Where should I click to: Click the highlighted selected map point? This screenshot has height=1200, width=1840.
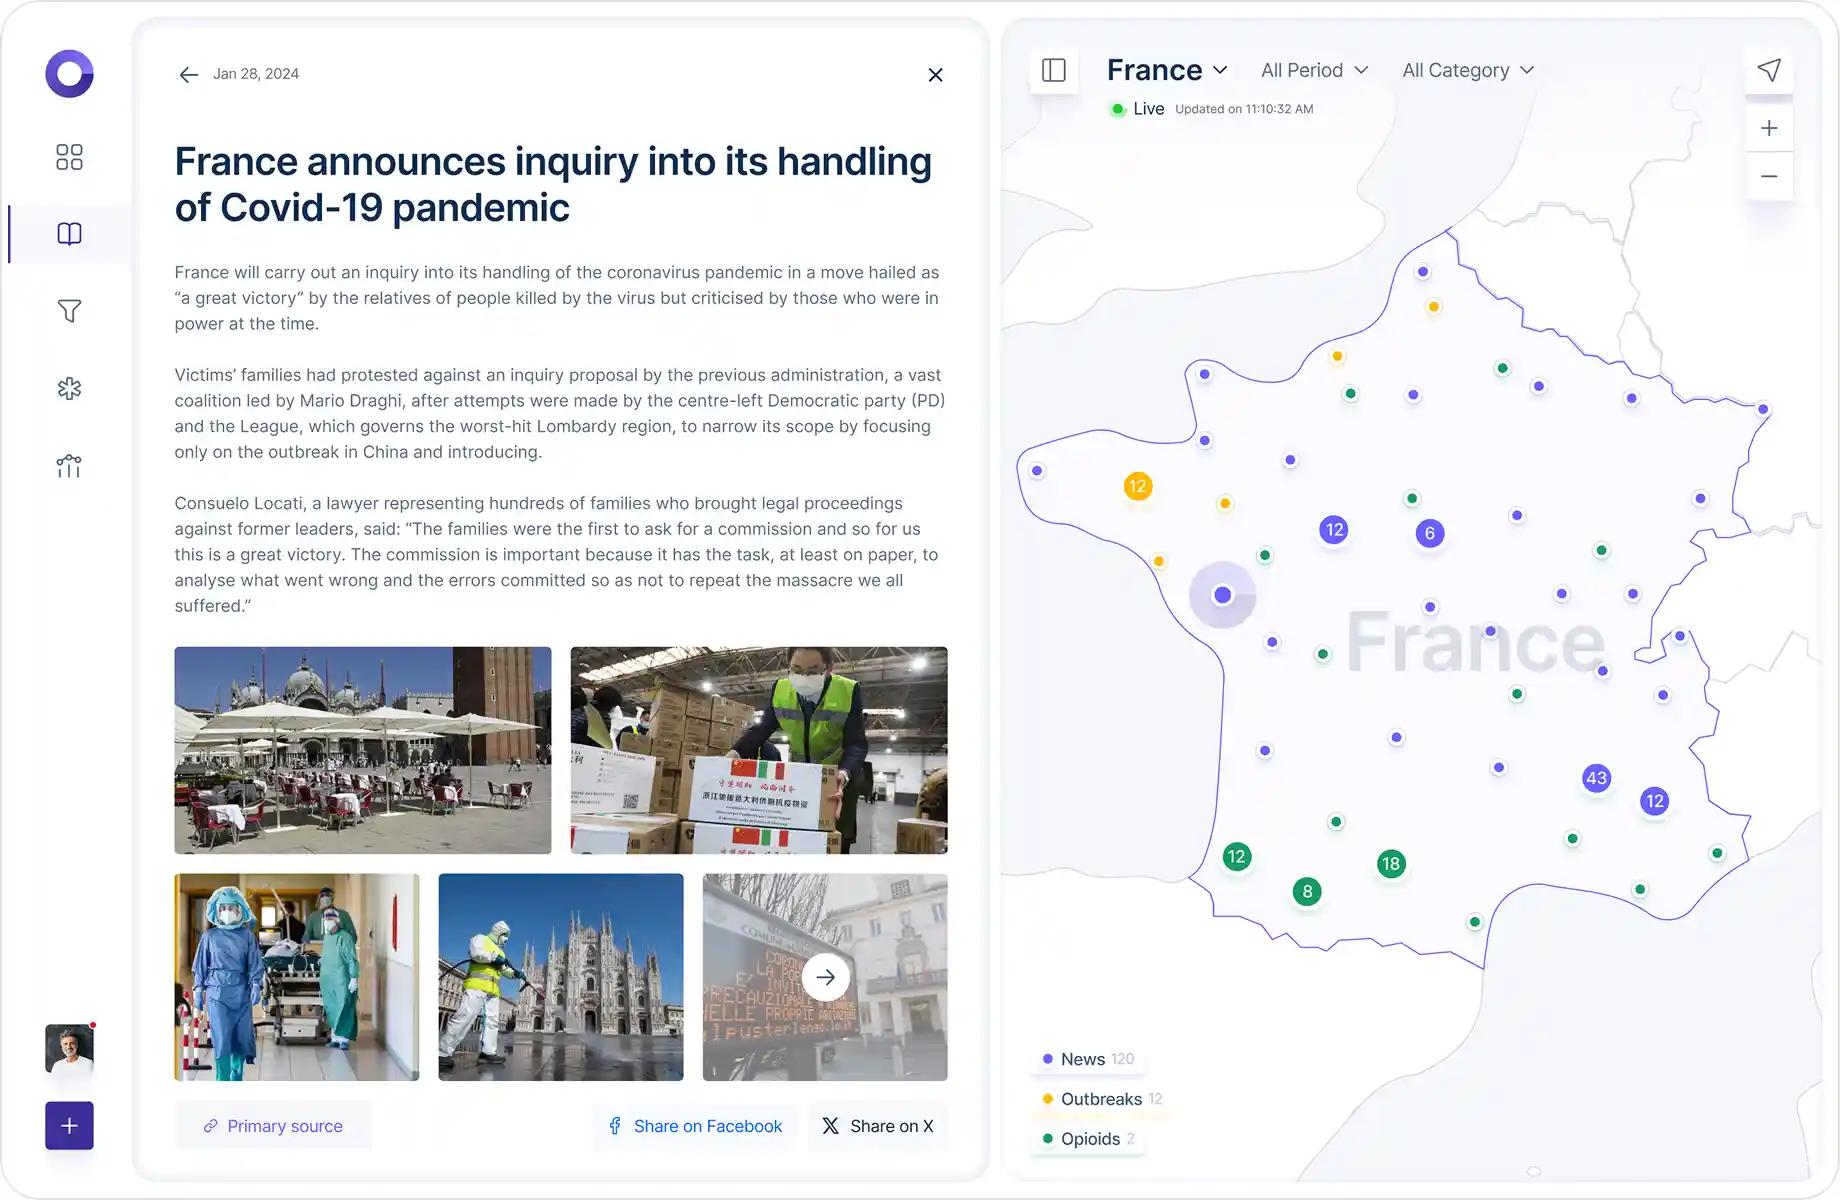[x=1222, y=595]
